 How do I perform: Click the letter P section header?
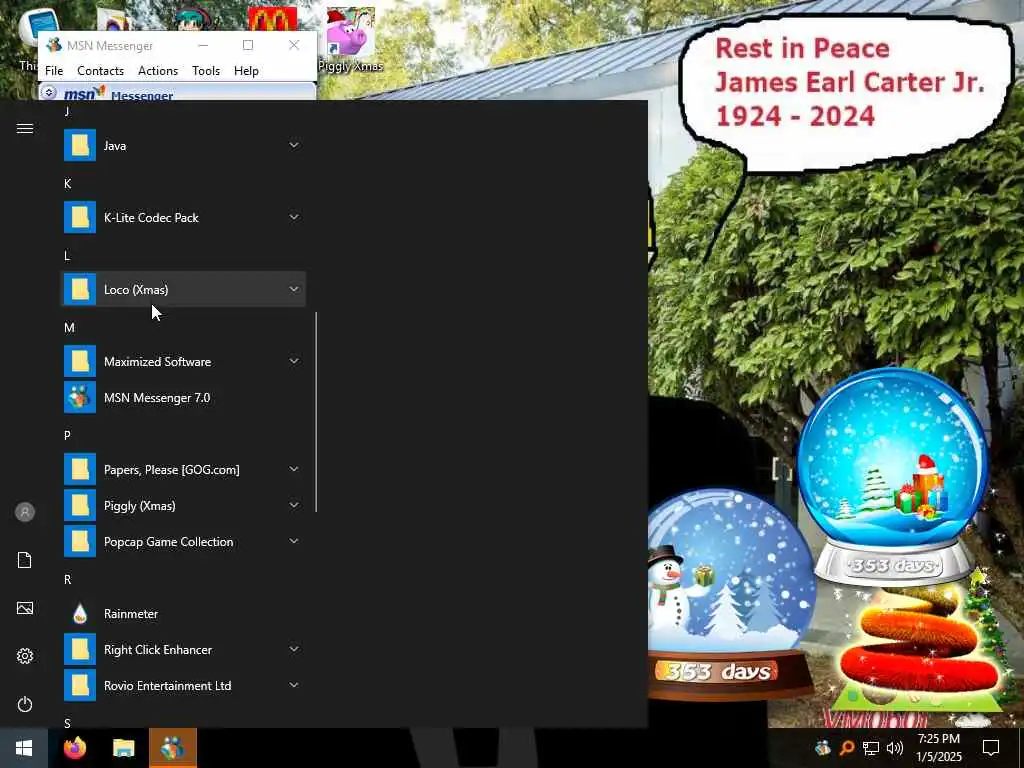[x=67, y=436]
